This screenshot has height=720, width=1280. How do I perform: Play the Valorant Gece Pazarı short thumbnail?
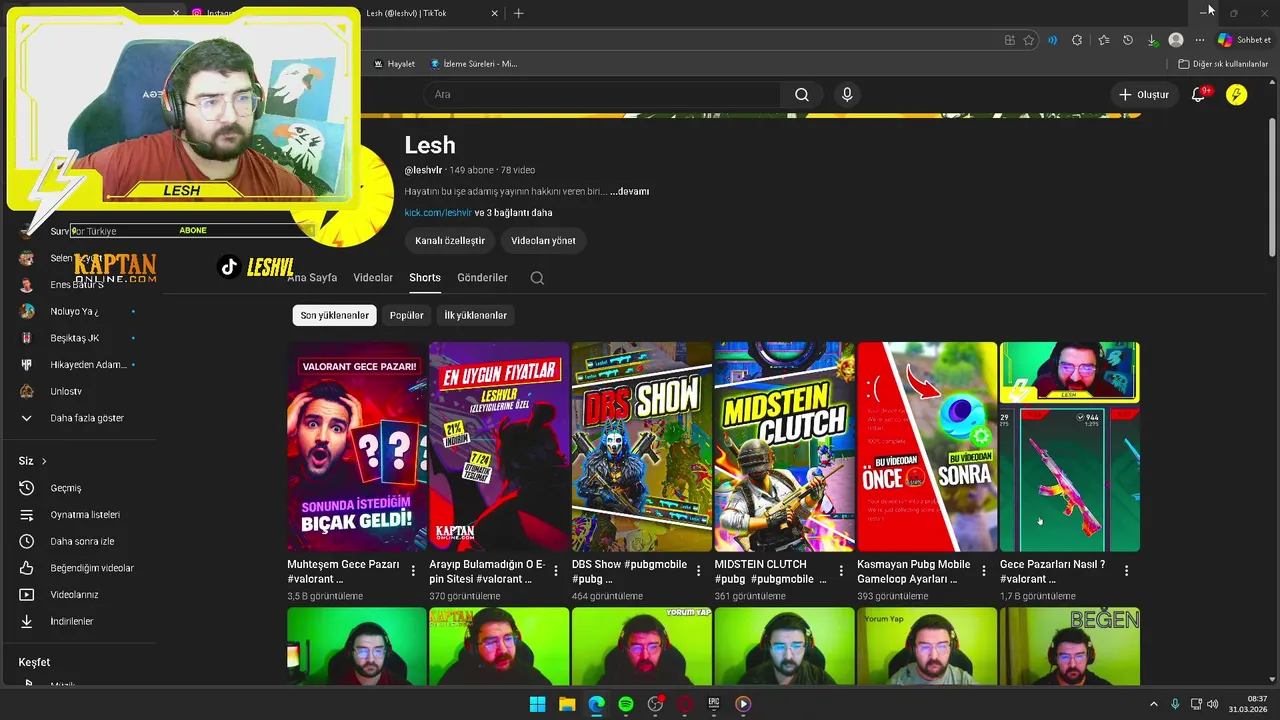pos(357,447)
